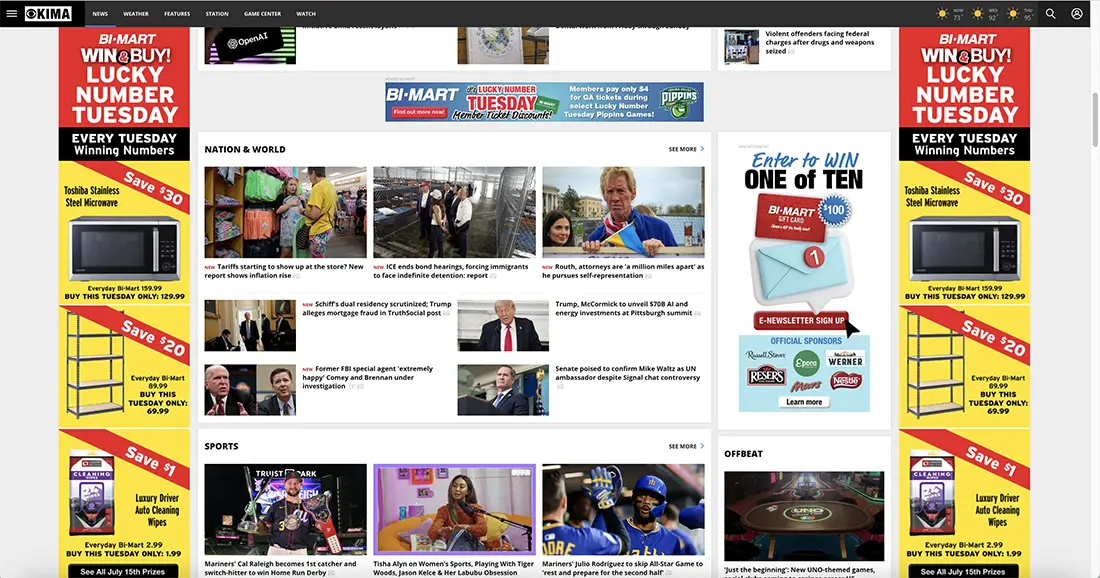Click the man holding flag thumbnail

tap(623, 212)
